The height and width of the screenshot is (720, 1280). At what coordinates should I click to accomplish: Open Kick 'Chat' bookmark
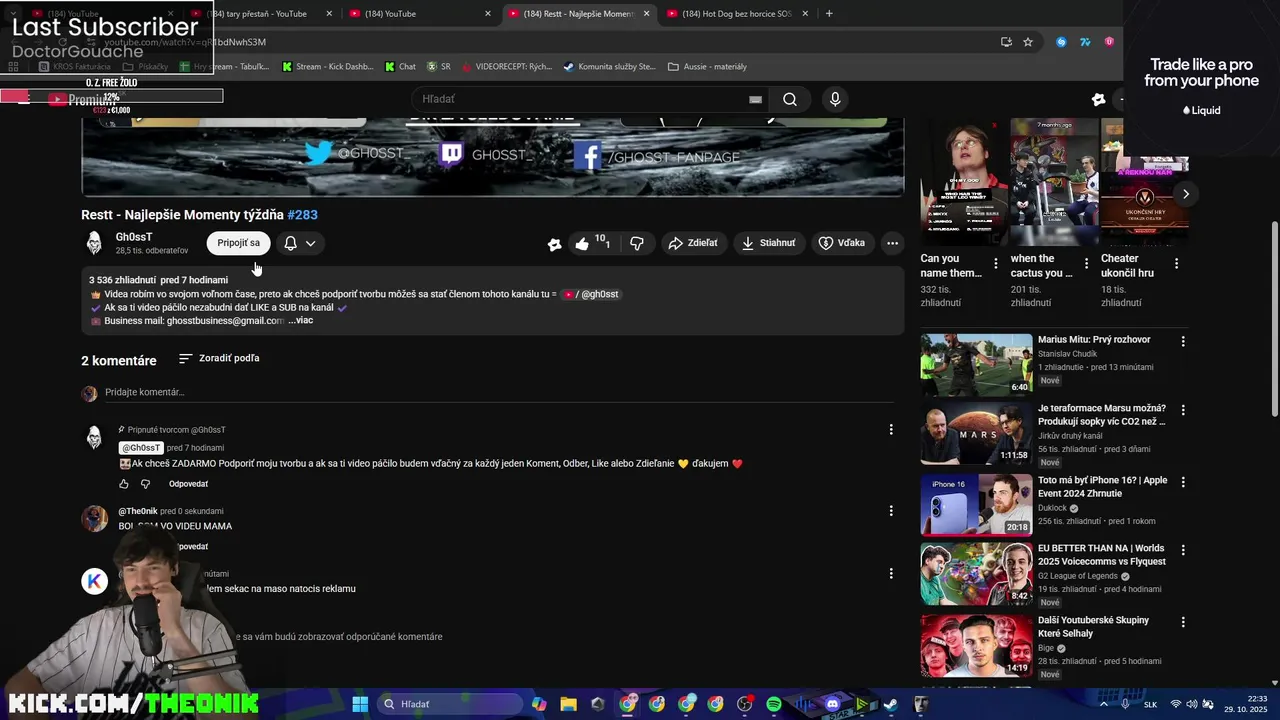point(400,67)
